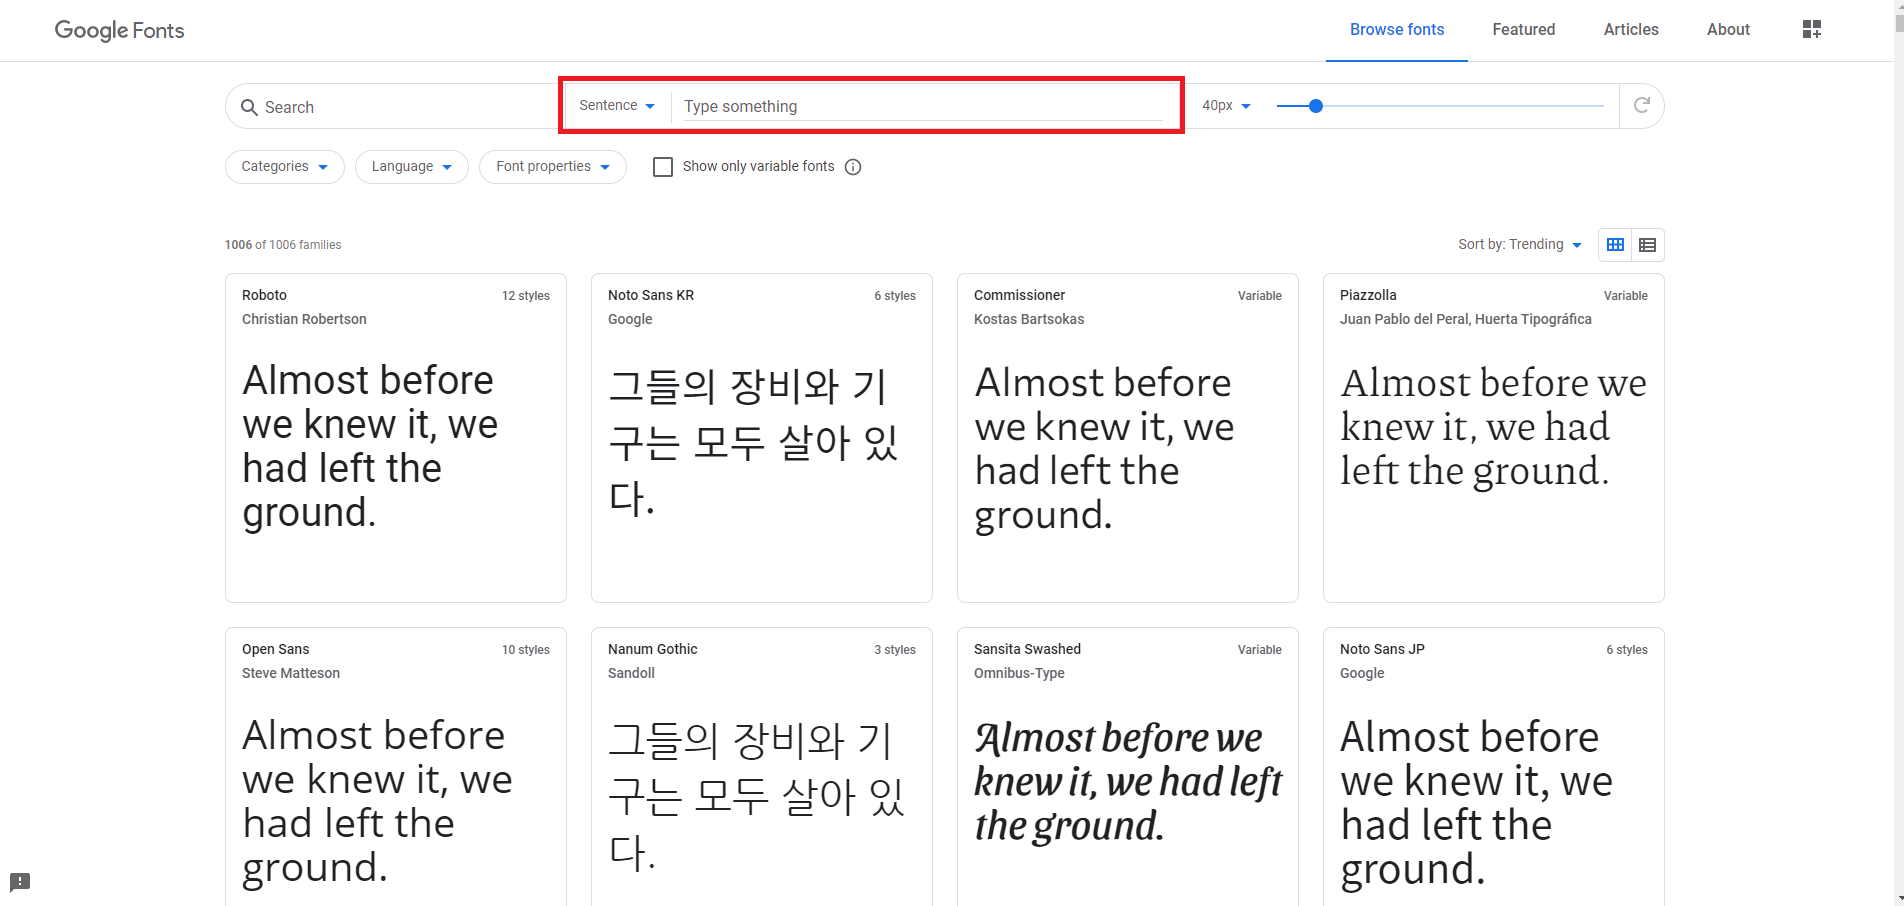This screenshot has width=1904, height=906.
Task: Open the Nanum Gothic font card
Action: pos(762,767)
